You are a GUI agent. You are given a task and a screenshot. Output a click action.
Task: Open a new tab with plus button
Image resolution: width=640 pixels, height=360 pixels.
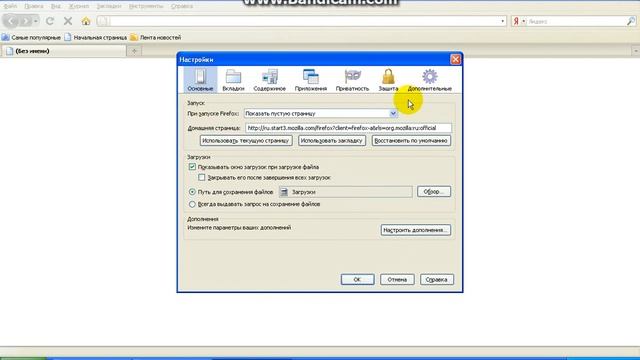coord(134,51)
